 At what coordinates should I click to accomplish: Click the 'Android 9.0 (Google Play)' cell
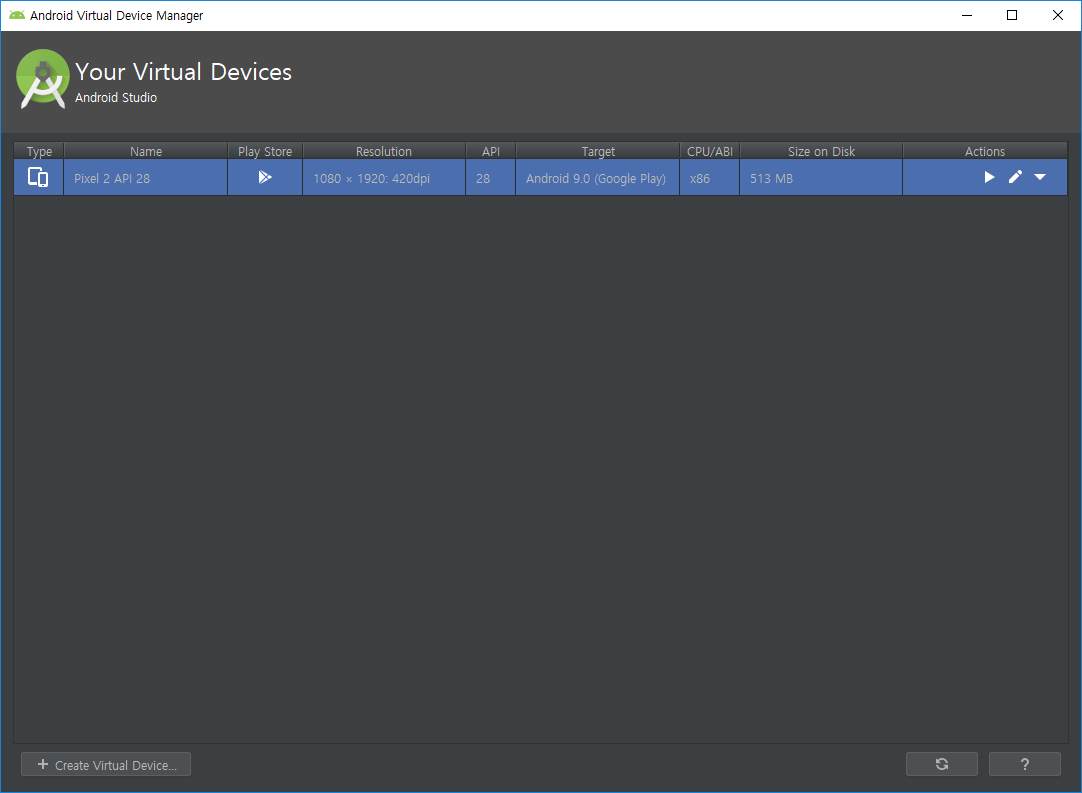[x=598, y=178]
